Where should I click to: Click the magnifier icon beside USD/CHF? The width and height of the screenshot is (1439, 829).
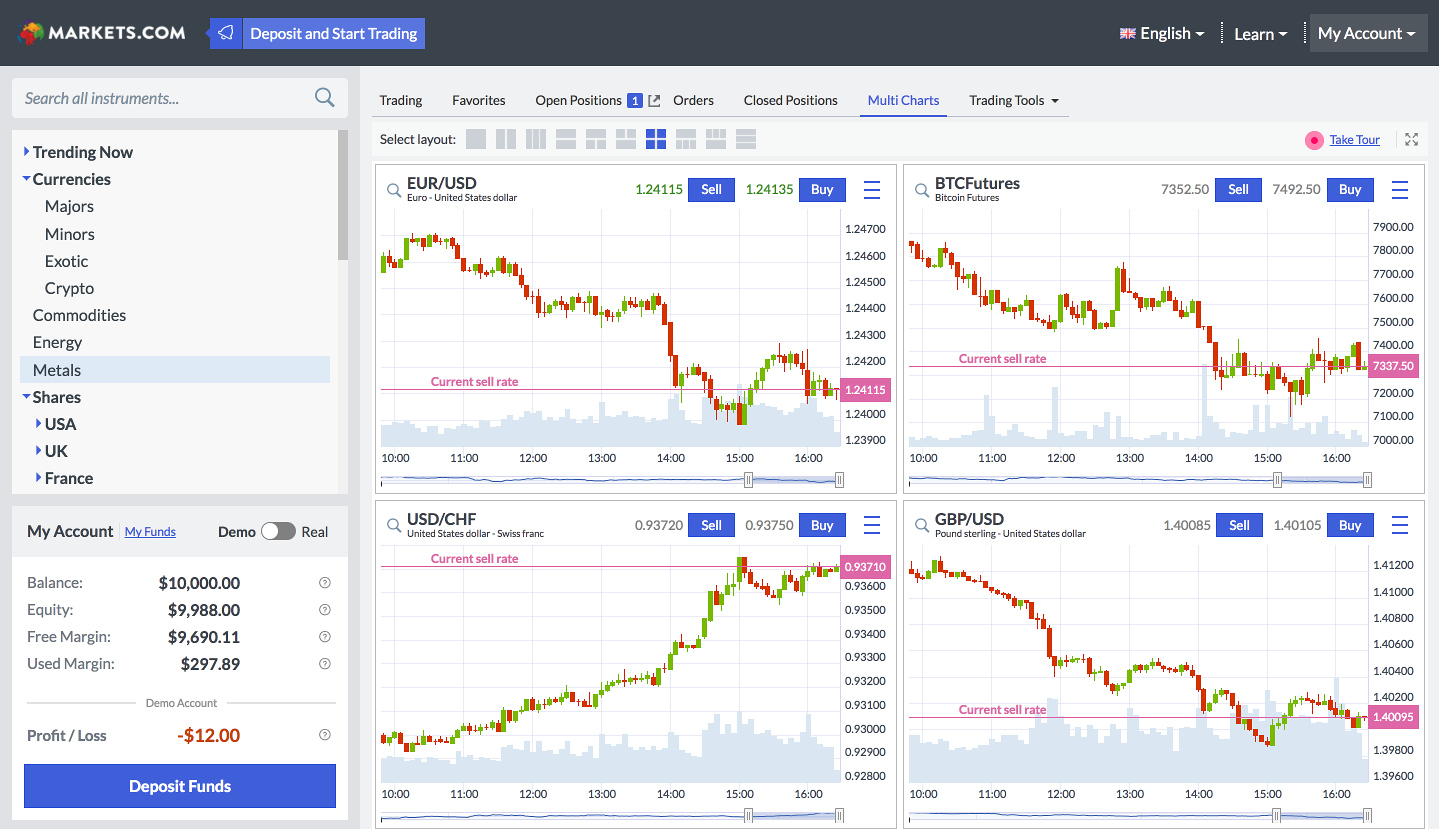click(393, 525)
